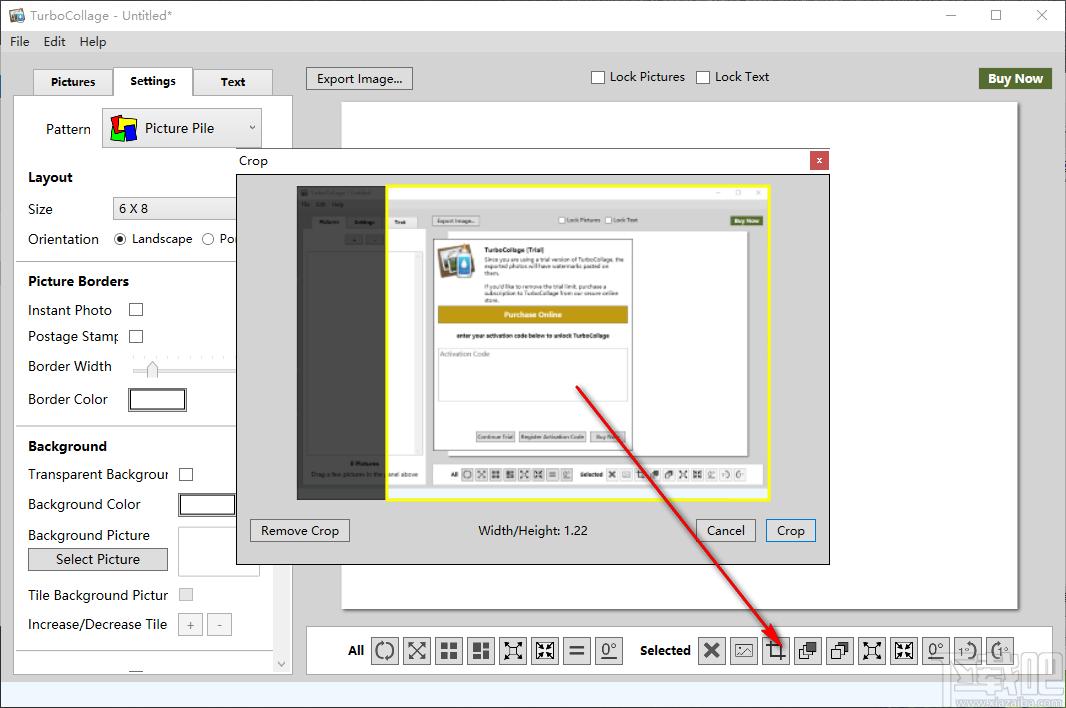This screenshot has width=1066, height=708.
Task: Click the Remove Crop button
Action: pyautogui.click(x=300, y=530)
